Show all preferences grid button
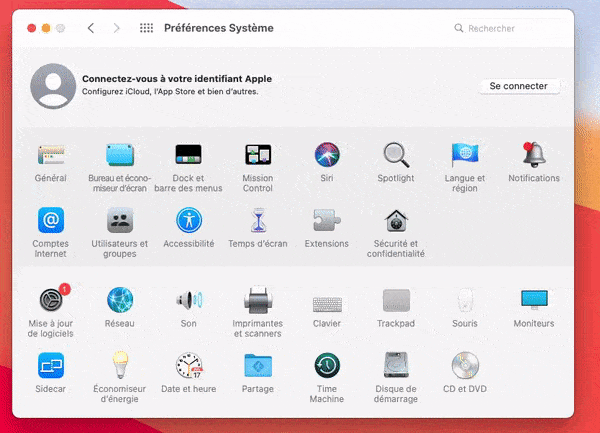This screenshot has height=433, width=600. [x=147, y=28]
